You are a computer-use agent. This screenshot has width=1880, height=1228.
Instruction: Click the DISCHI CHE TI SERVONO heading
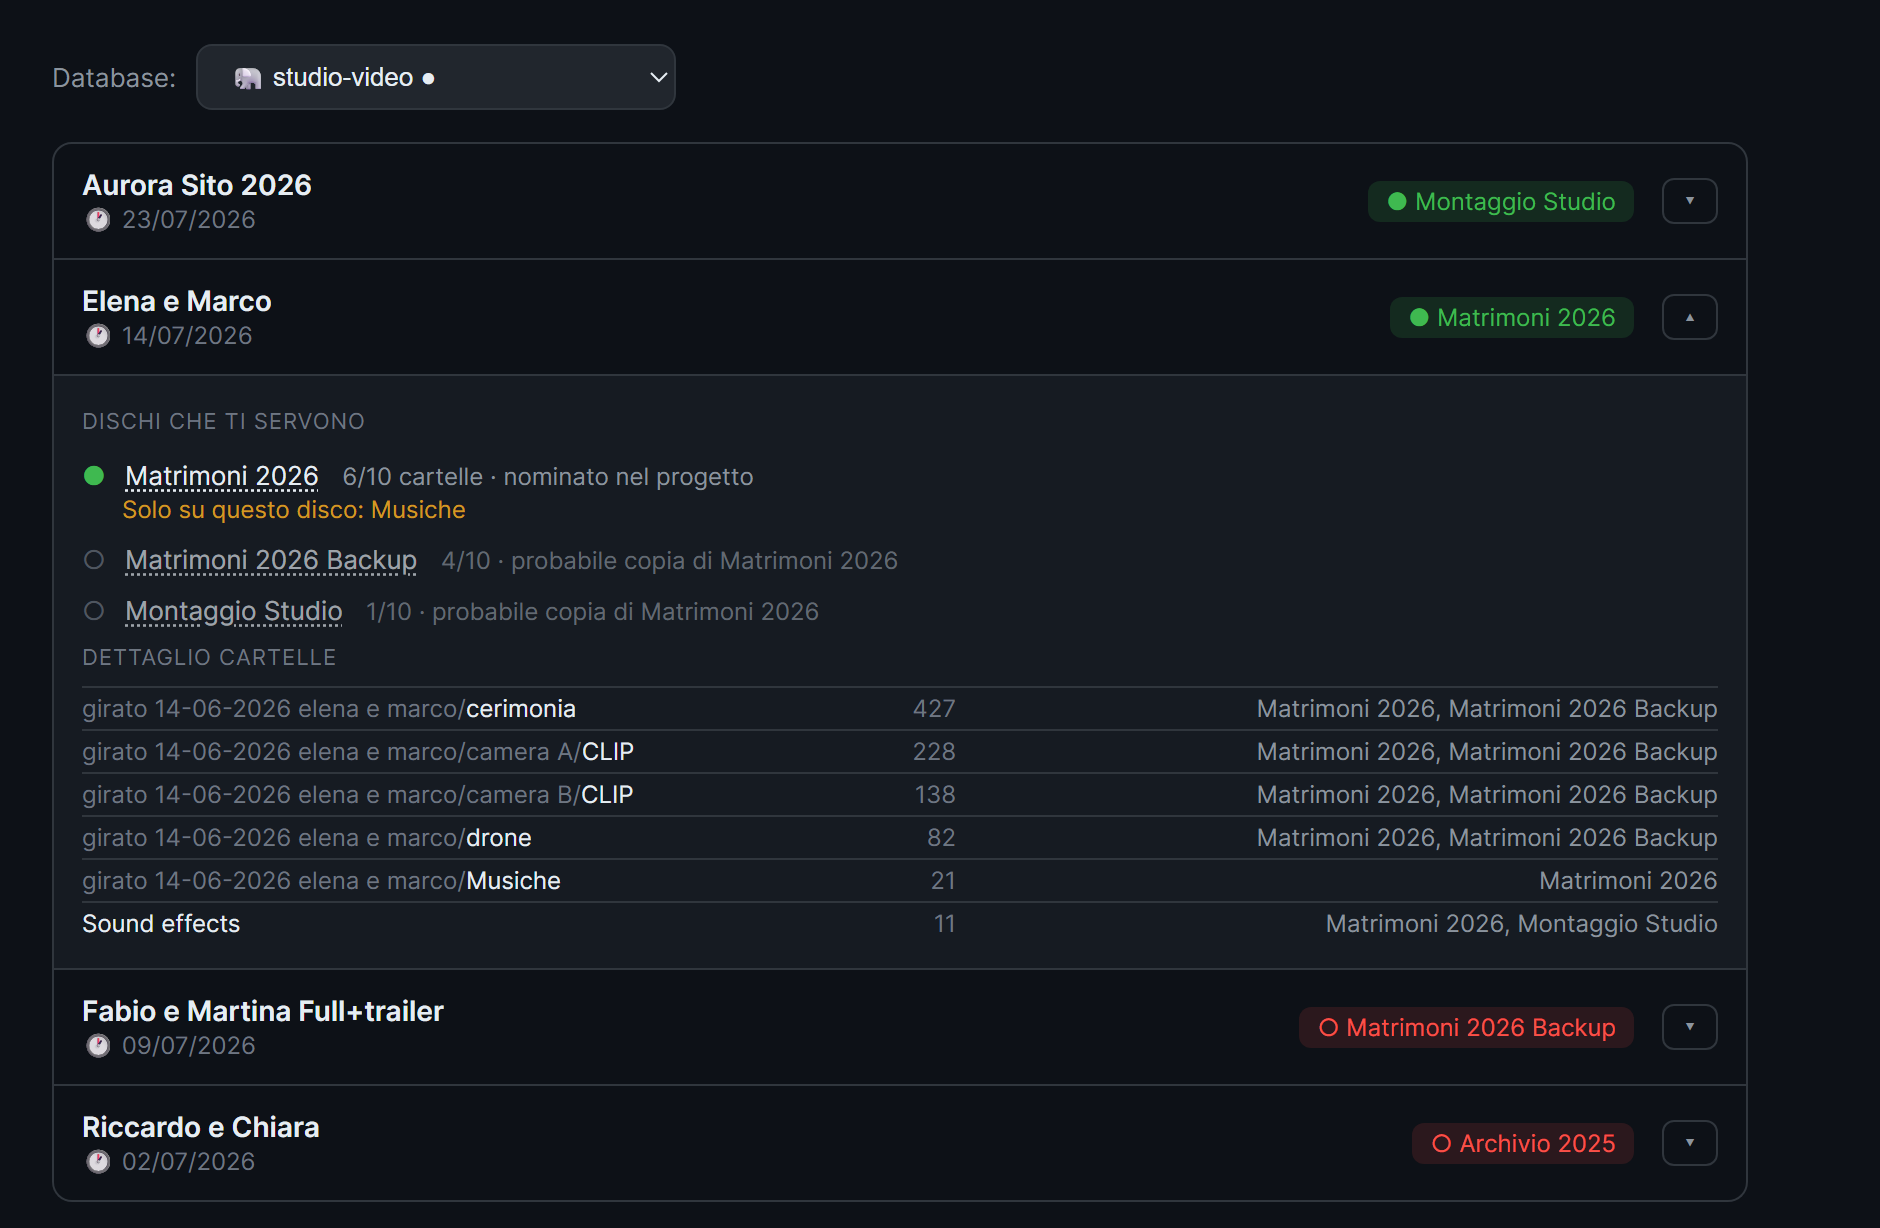223,422
